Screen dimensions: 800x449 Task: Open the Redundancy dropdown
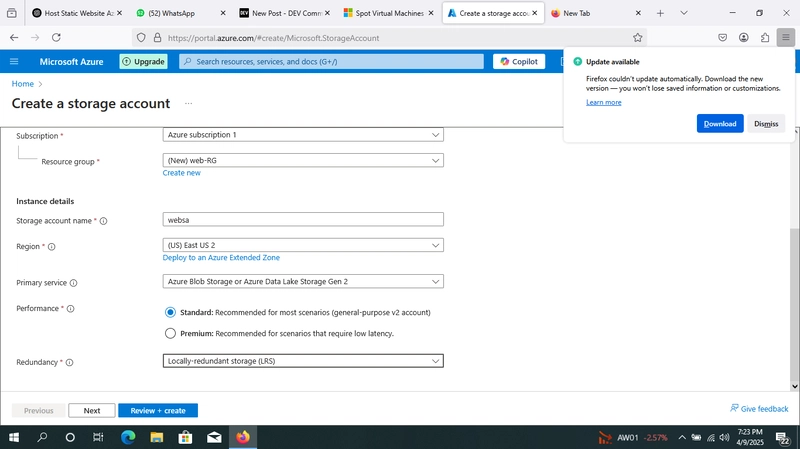pyautogui.click(x=303, y=361)
